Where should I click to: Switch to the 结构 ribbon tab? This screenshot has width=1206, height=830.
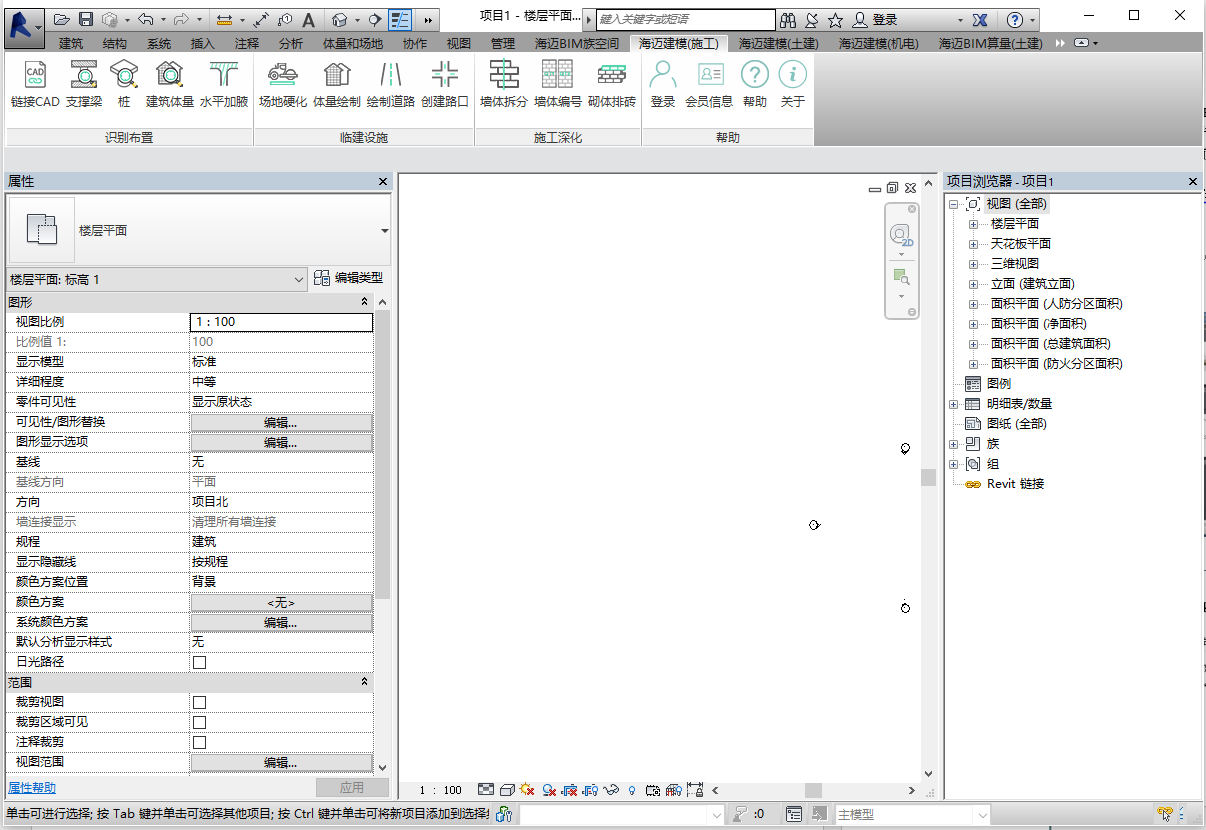pyautogui.click(x=115, y=43)
